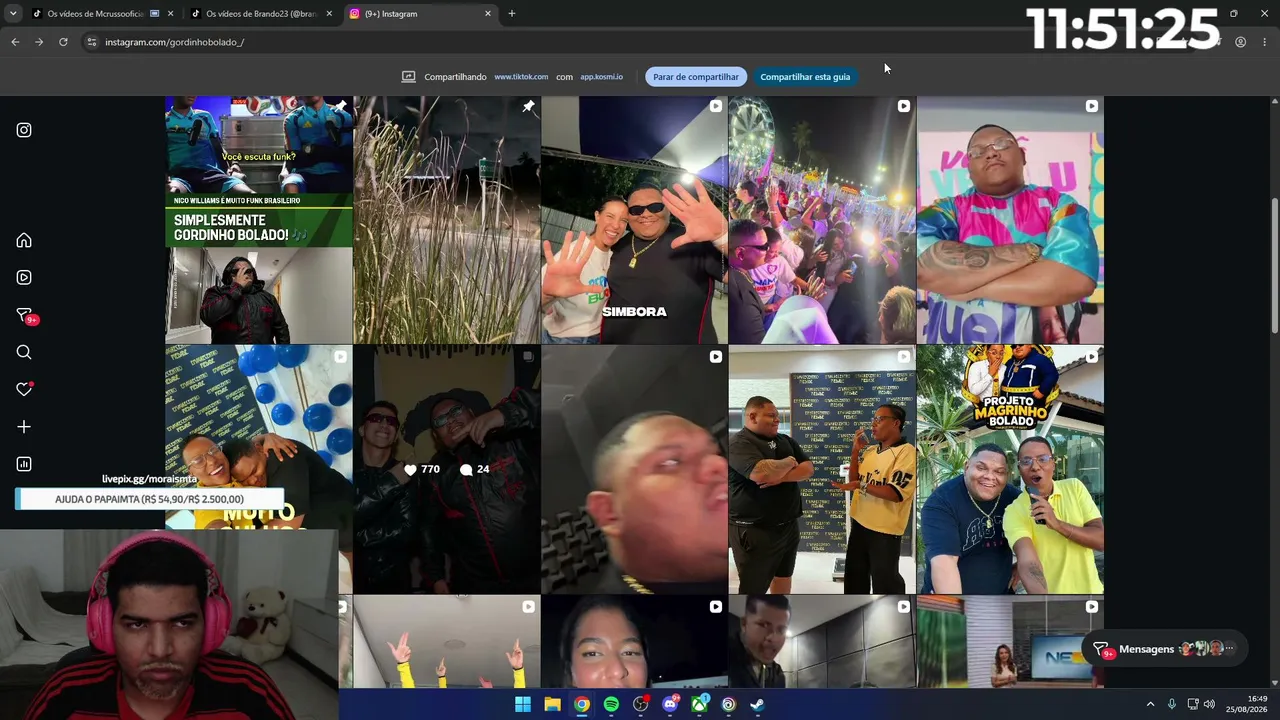Click the address bar URL field
Image resolution: width=1280 pixels, height=720 pixels.
(640, 42)
